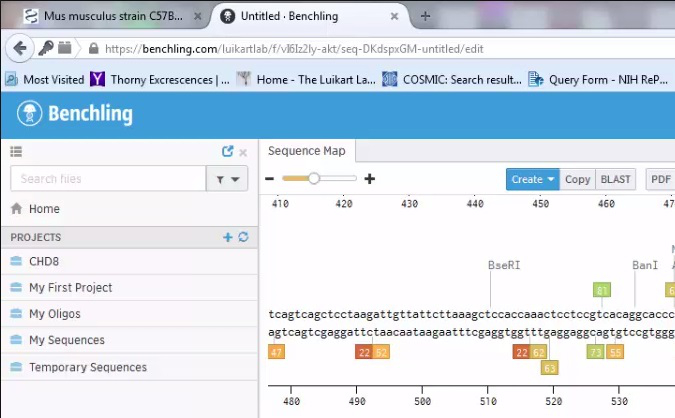Click the BanI restriction site label
Viewport: 675px width, 418px height.
(645, 265)
